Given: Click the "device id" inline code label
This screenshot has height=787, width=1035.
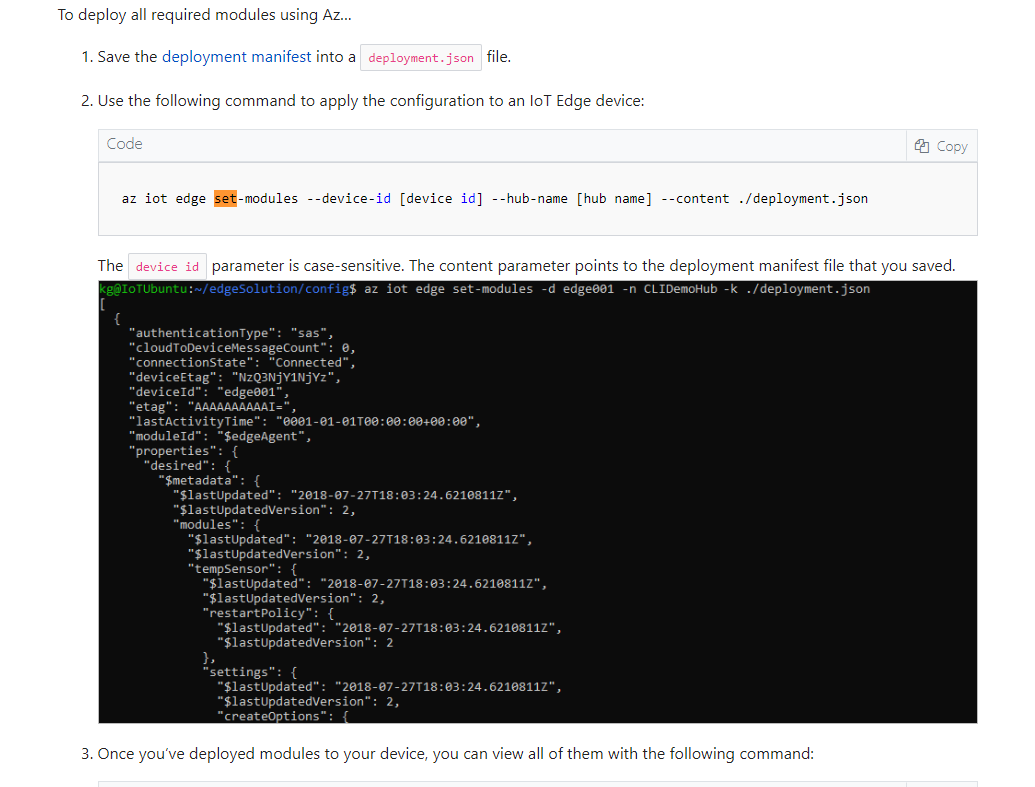Looking at the screenshot, I should point(167,267).
